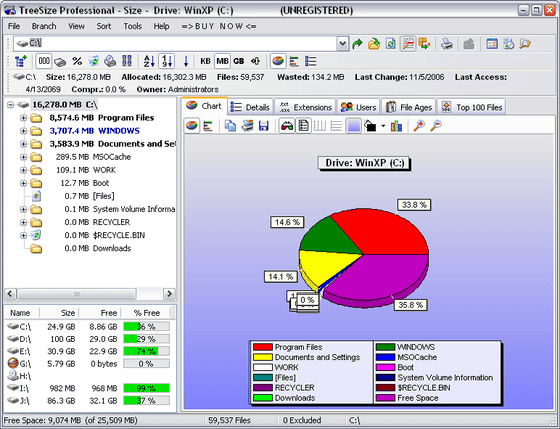Select bar chart type in chart toolbar
This screenshot has width=560, height=429.
click(x=208, y=126)
